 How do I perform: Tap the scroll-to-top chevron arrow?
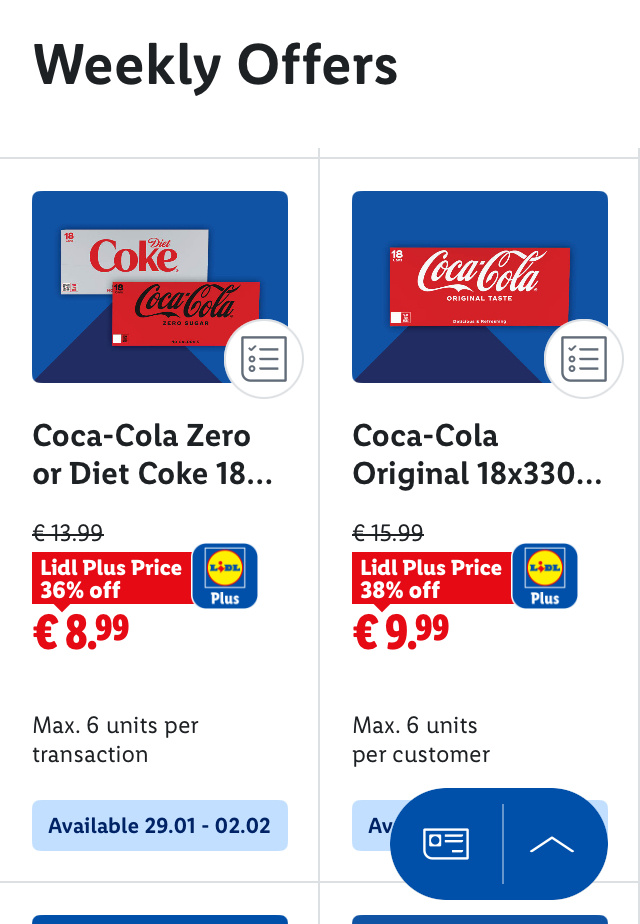pyautogui.click(x=552, y=845)
